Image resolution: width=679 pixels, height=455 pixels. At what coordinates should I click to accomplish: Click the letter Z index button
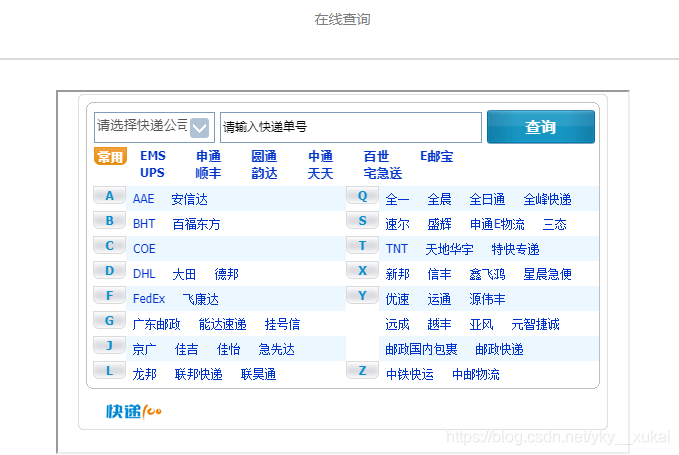pyautogui.click(x=362, y=371)
